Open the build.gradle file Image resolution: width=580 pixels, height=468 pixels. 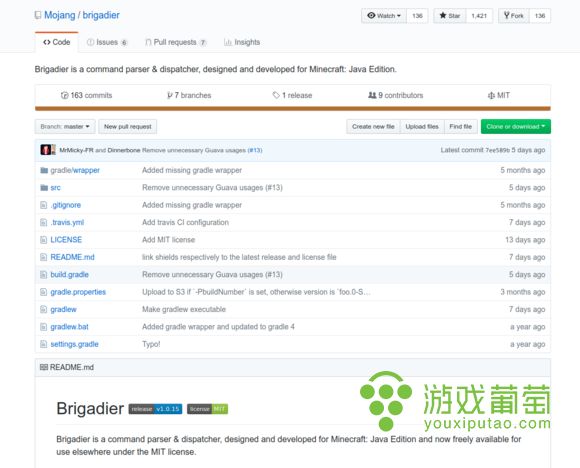tap(70, 275)
